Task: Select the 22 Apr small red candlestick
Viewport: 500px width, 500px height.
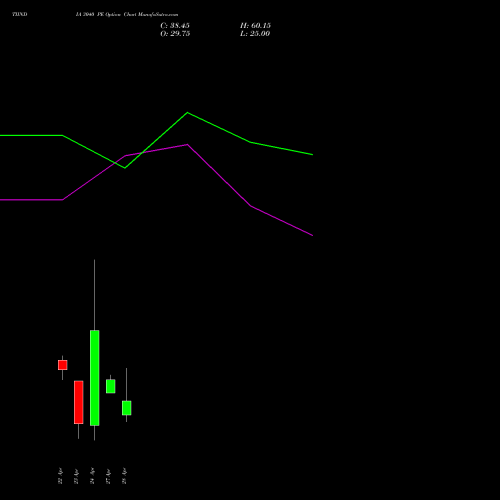Action: click(x=62, y=365)
